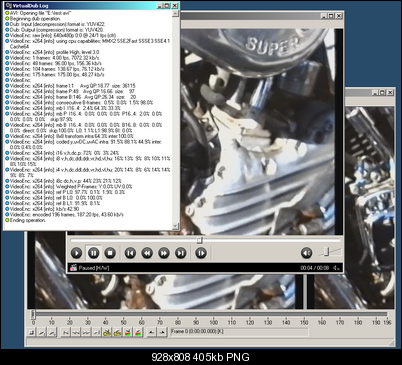
Task: Set selection mark-out in VirtualDub toolbar
Action: pos(162,332)
